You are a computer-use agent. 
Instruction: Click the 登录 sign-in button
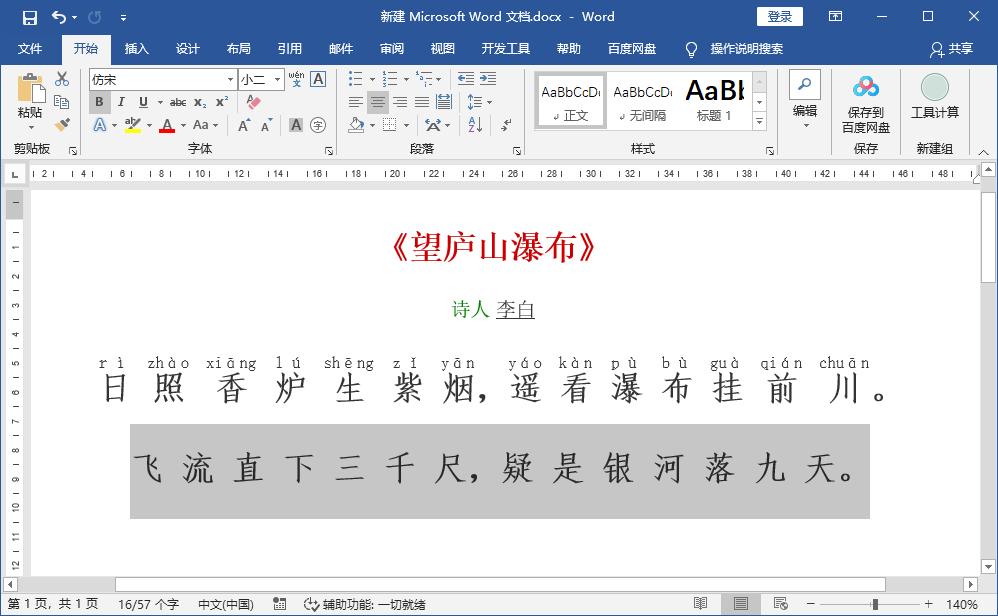tap(780, 16)
